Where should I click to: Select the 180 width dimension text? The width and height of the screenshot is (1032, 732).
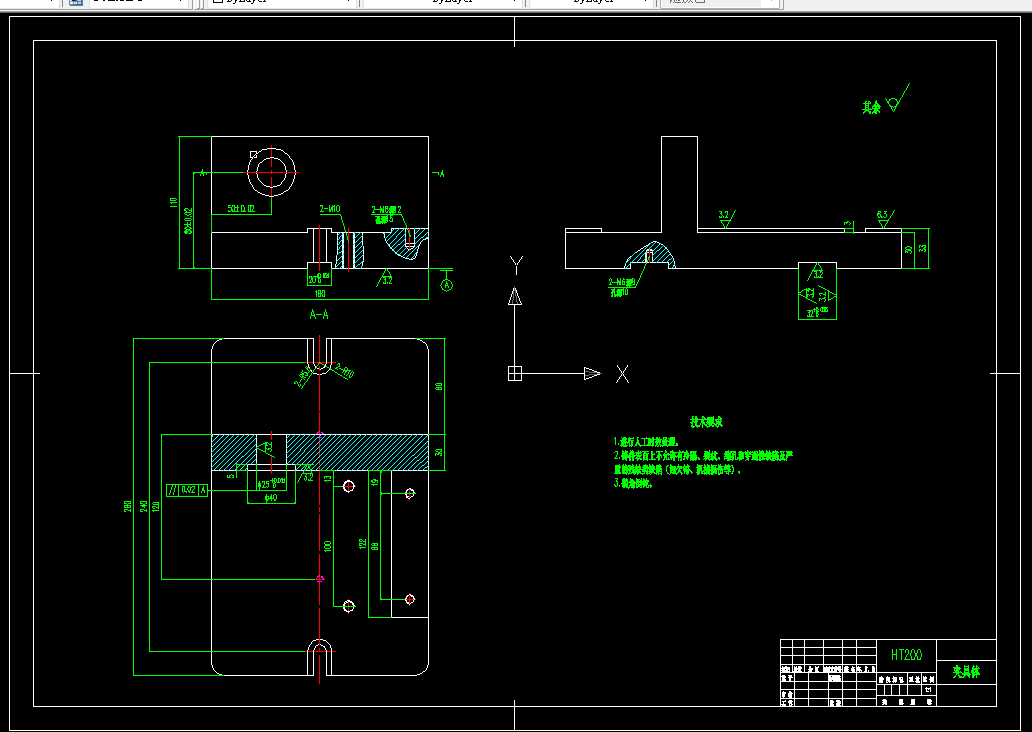click(x=320, y=294)
